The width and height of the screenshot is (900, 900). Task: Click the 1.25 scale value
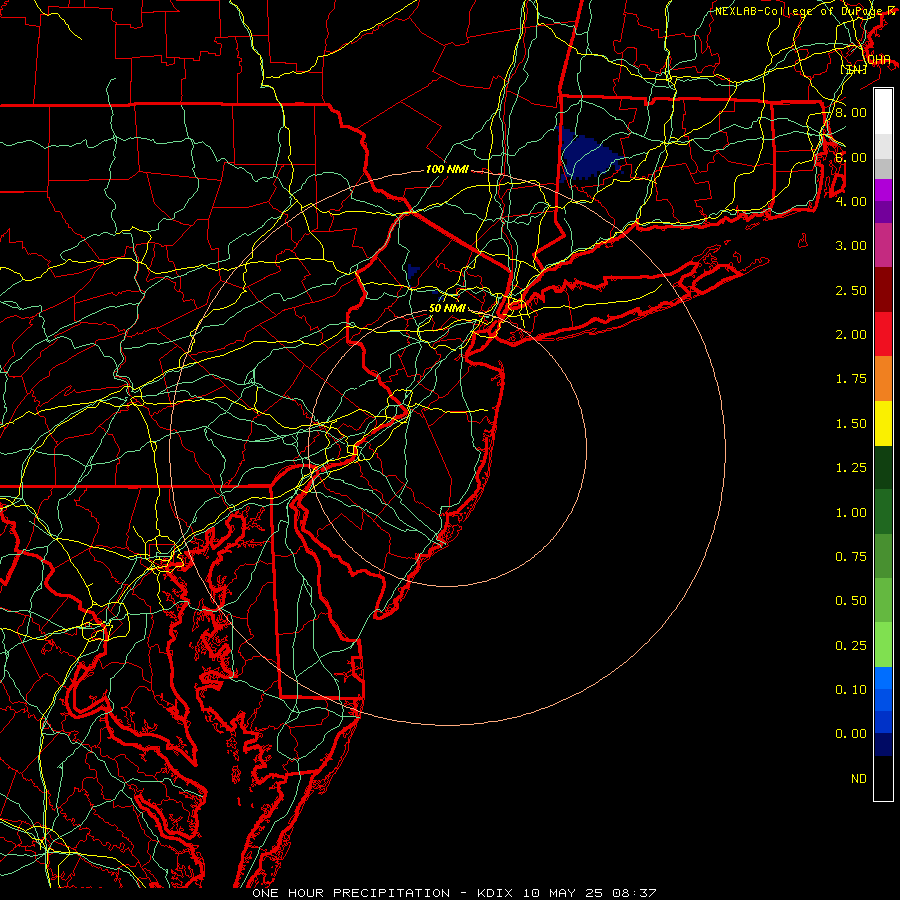851,468
